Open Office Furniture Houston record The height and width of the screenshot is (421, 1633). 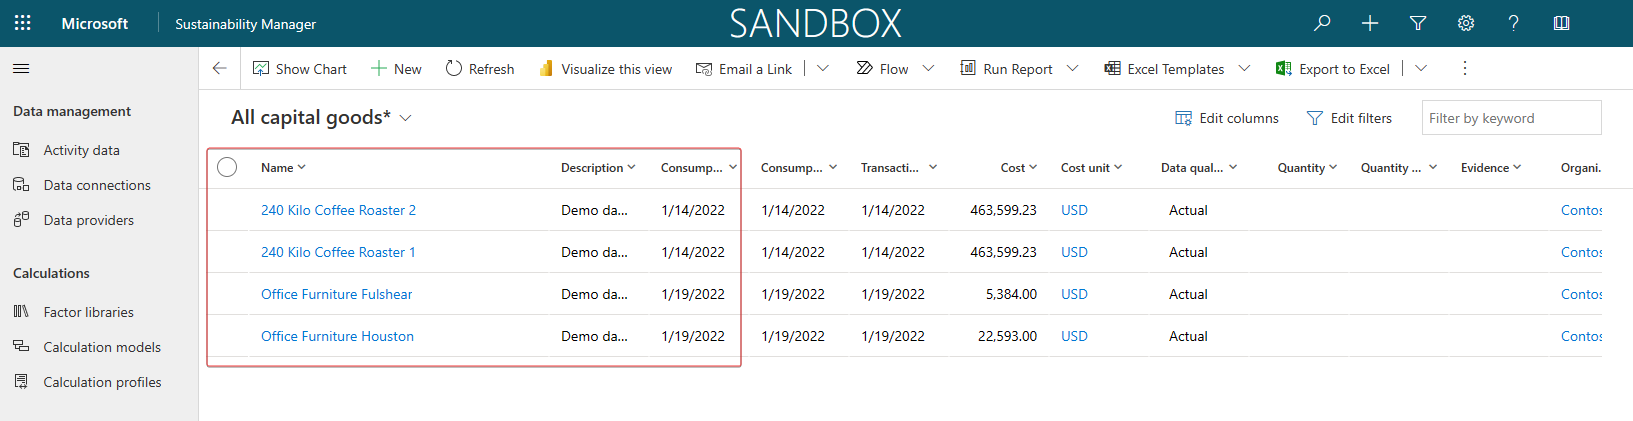337,336
